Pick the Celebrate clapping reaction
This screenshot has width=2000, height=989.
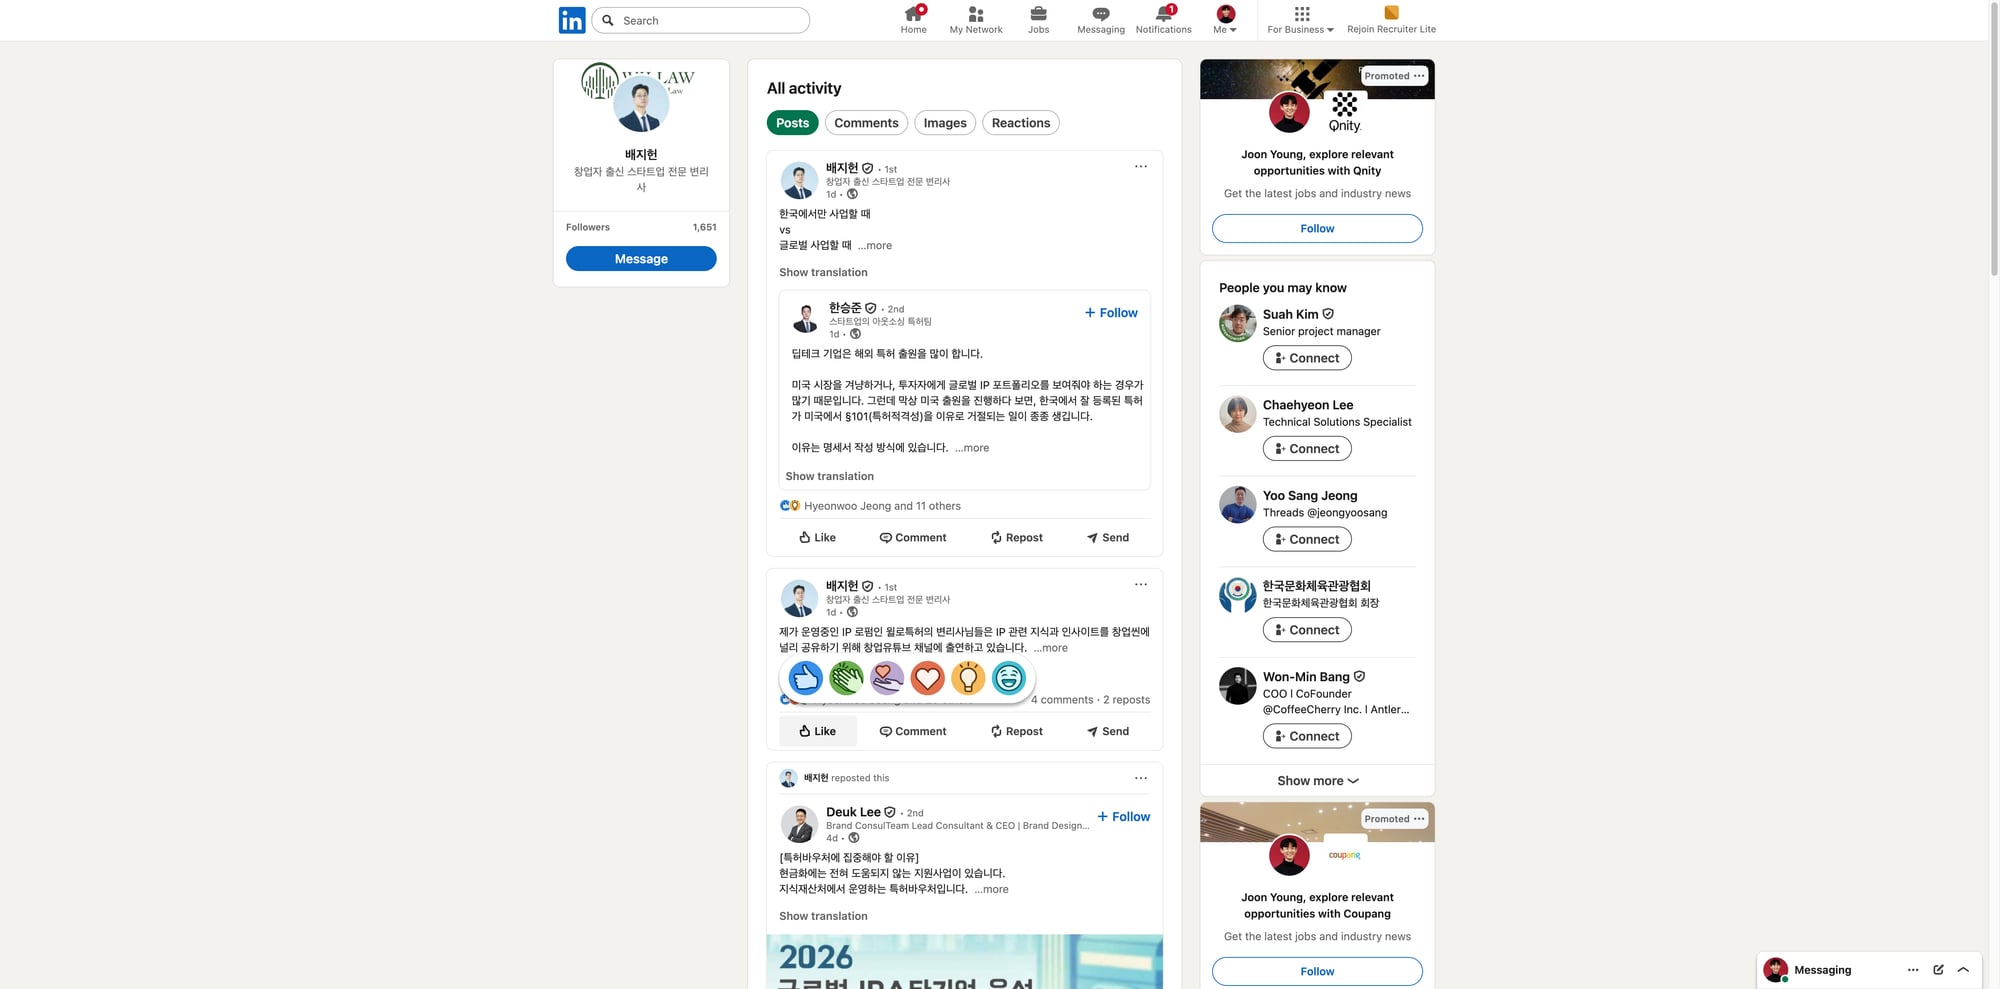click(846, 678)
